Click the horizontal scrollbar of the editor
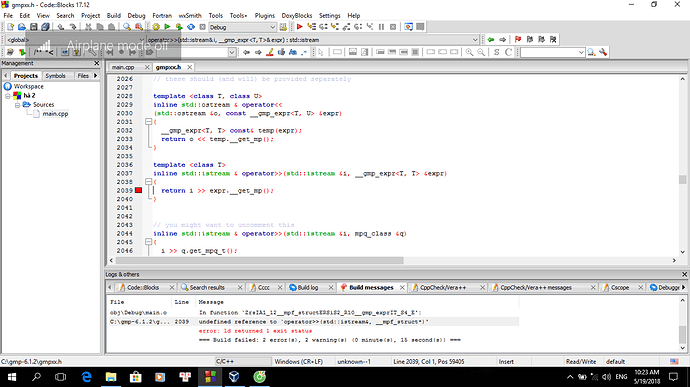 click(x=393, y=260)
